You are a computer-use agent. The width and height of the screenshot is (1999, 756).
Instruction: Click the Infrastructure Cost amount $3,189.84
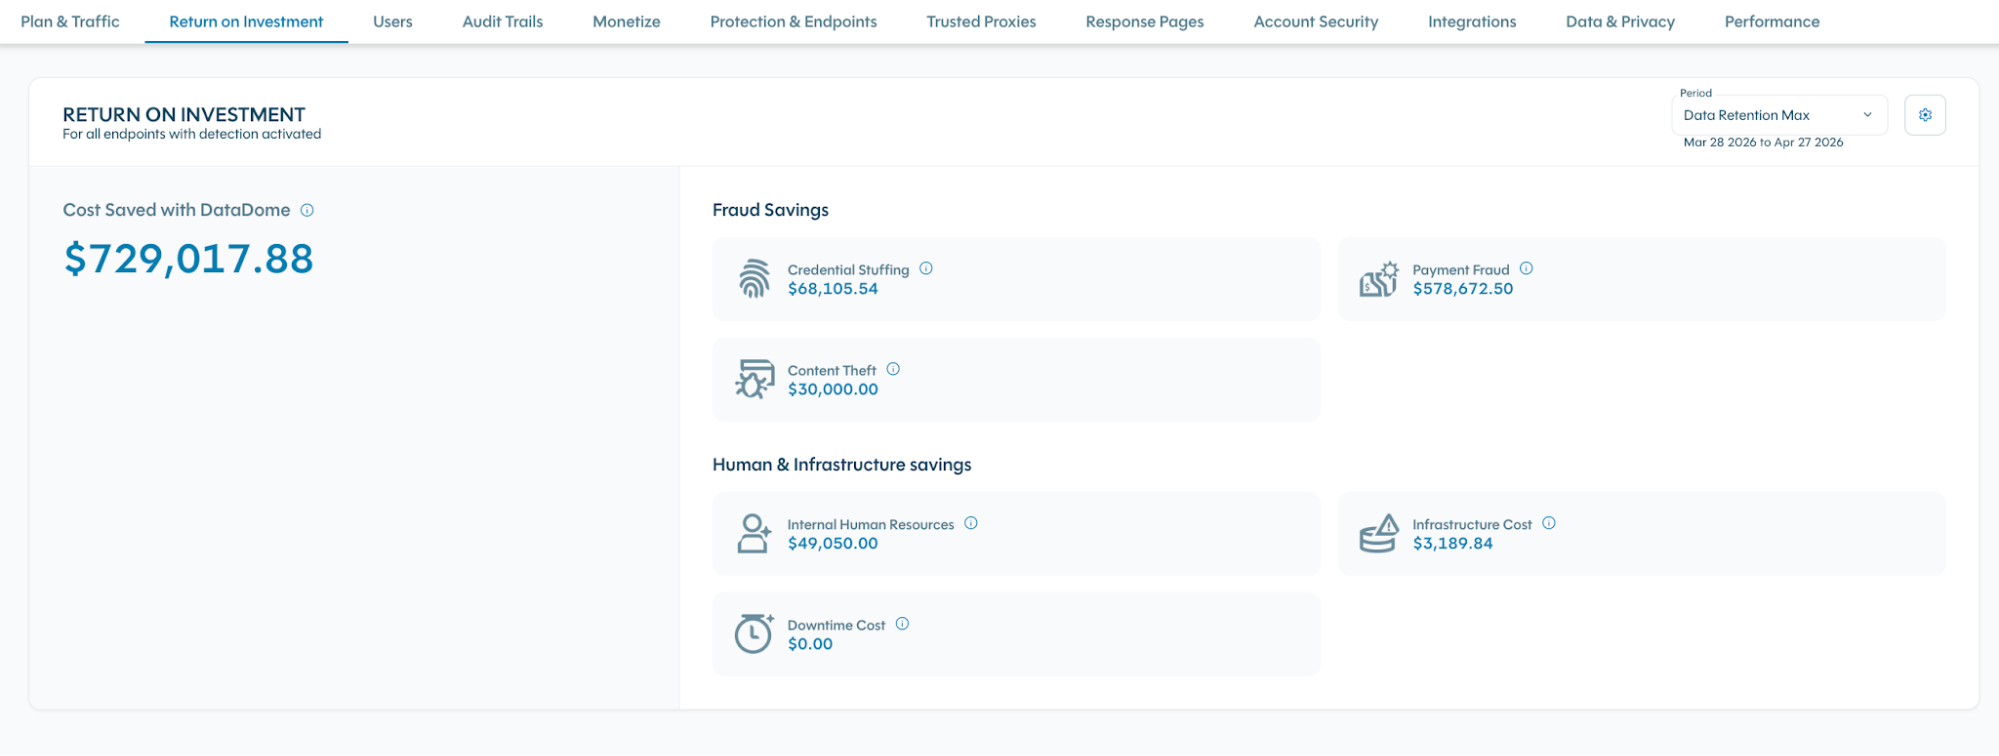point(1453,543)
